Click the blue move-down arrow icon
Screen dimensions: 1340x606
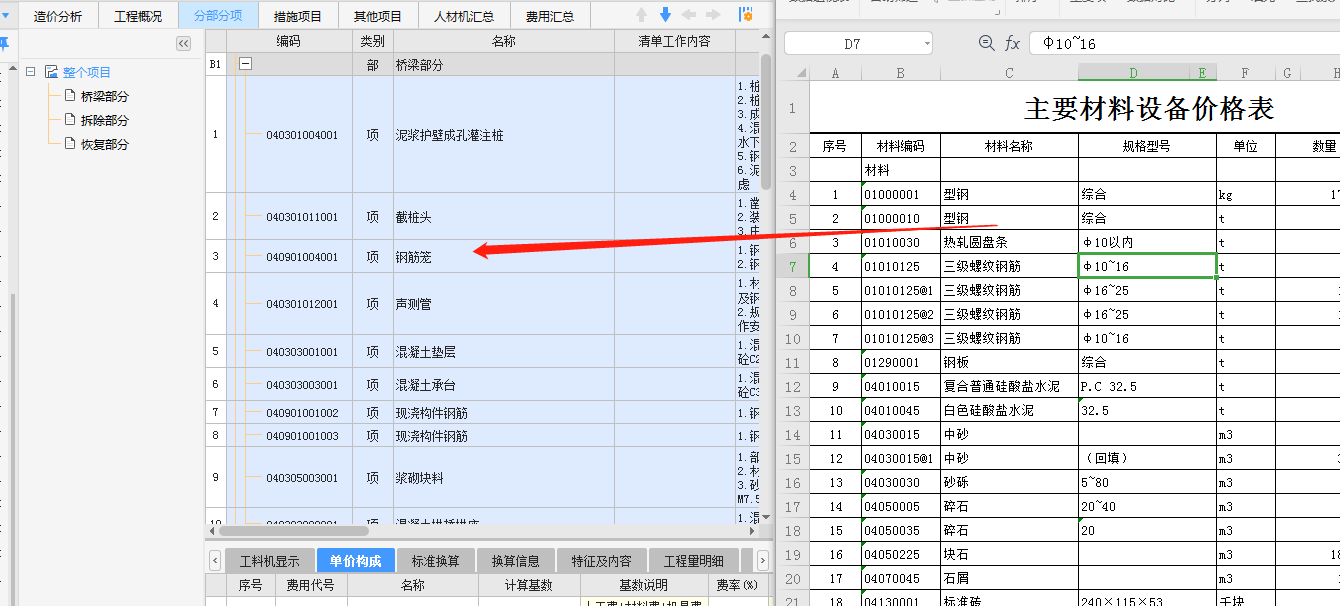(x=666, y=15)
